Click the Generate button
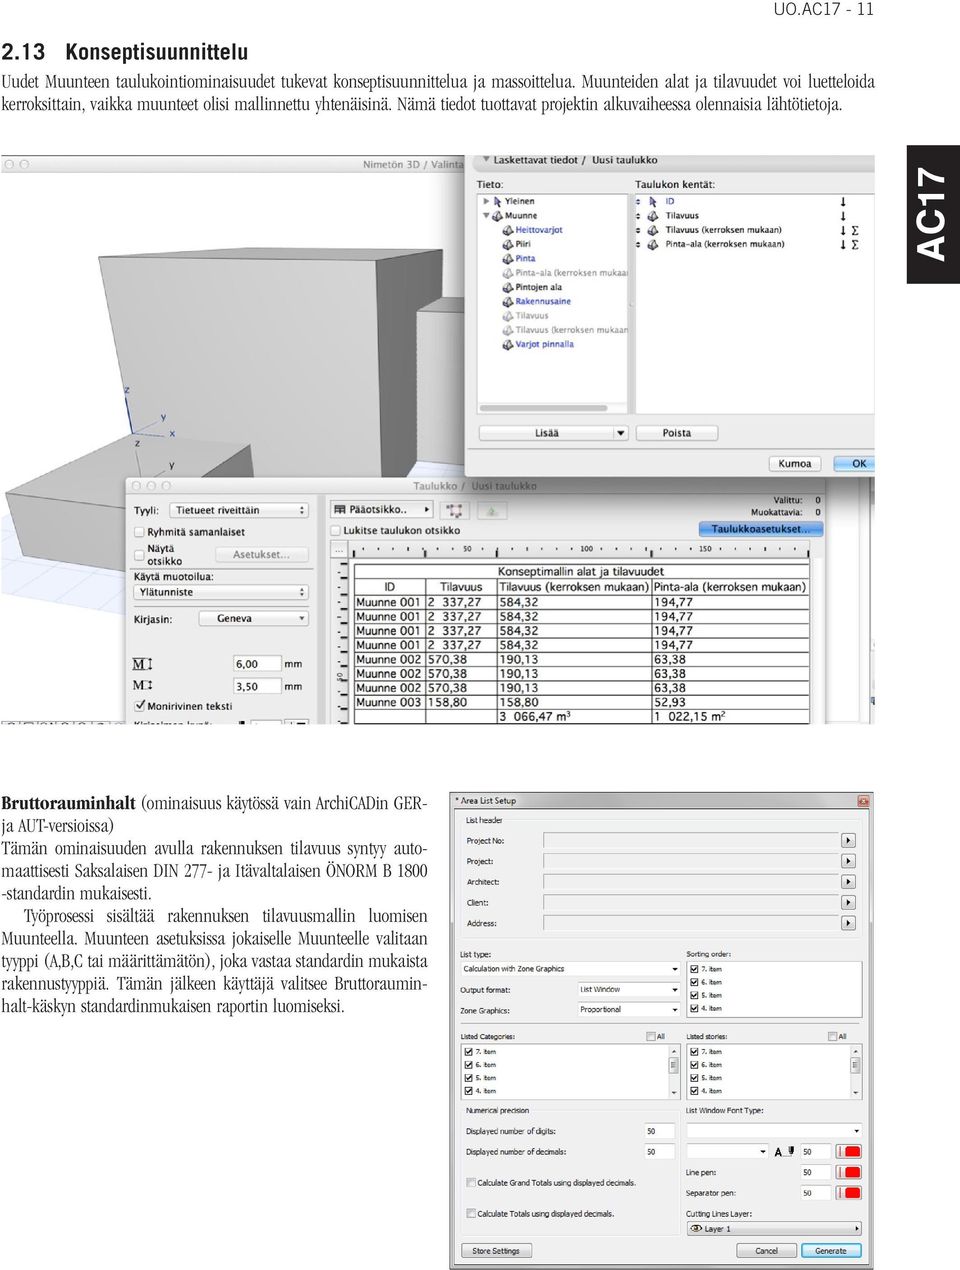The width and height of the screenshot is (960, 1270). click(x=830, y=1251)
